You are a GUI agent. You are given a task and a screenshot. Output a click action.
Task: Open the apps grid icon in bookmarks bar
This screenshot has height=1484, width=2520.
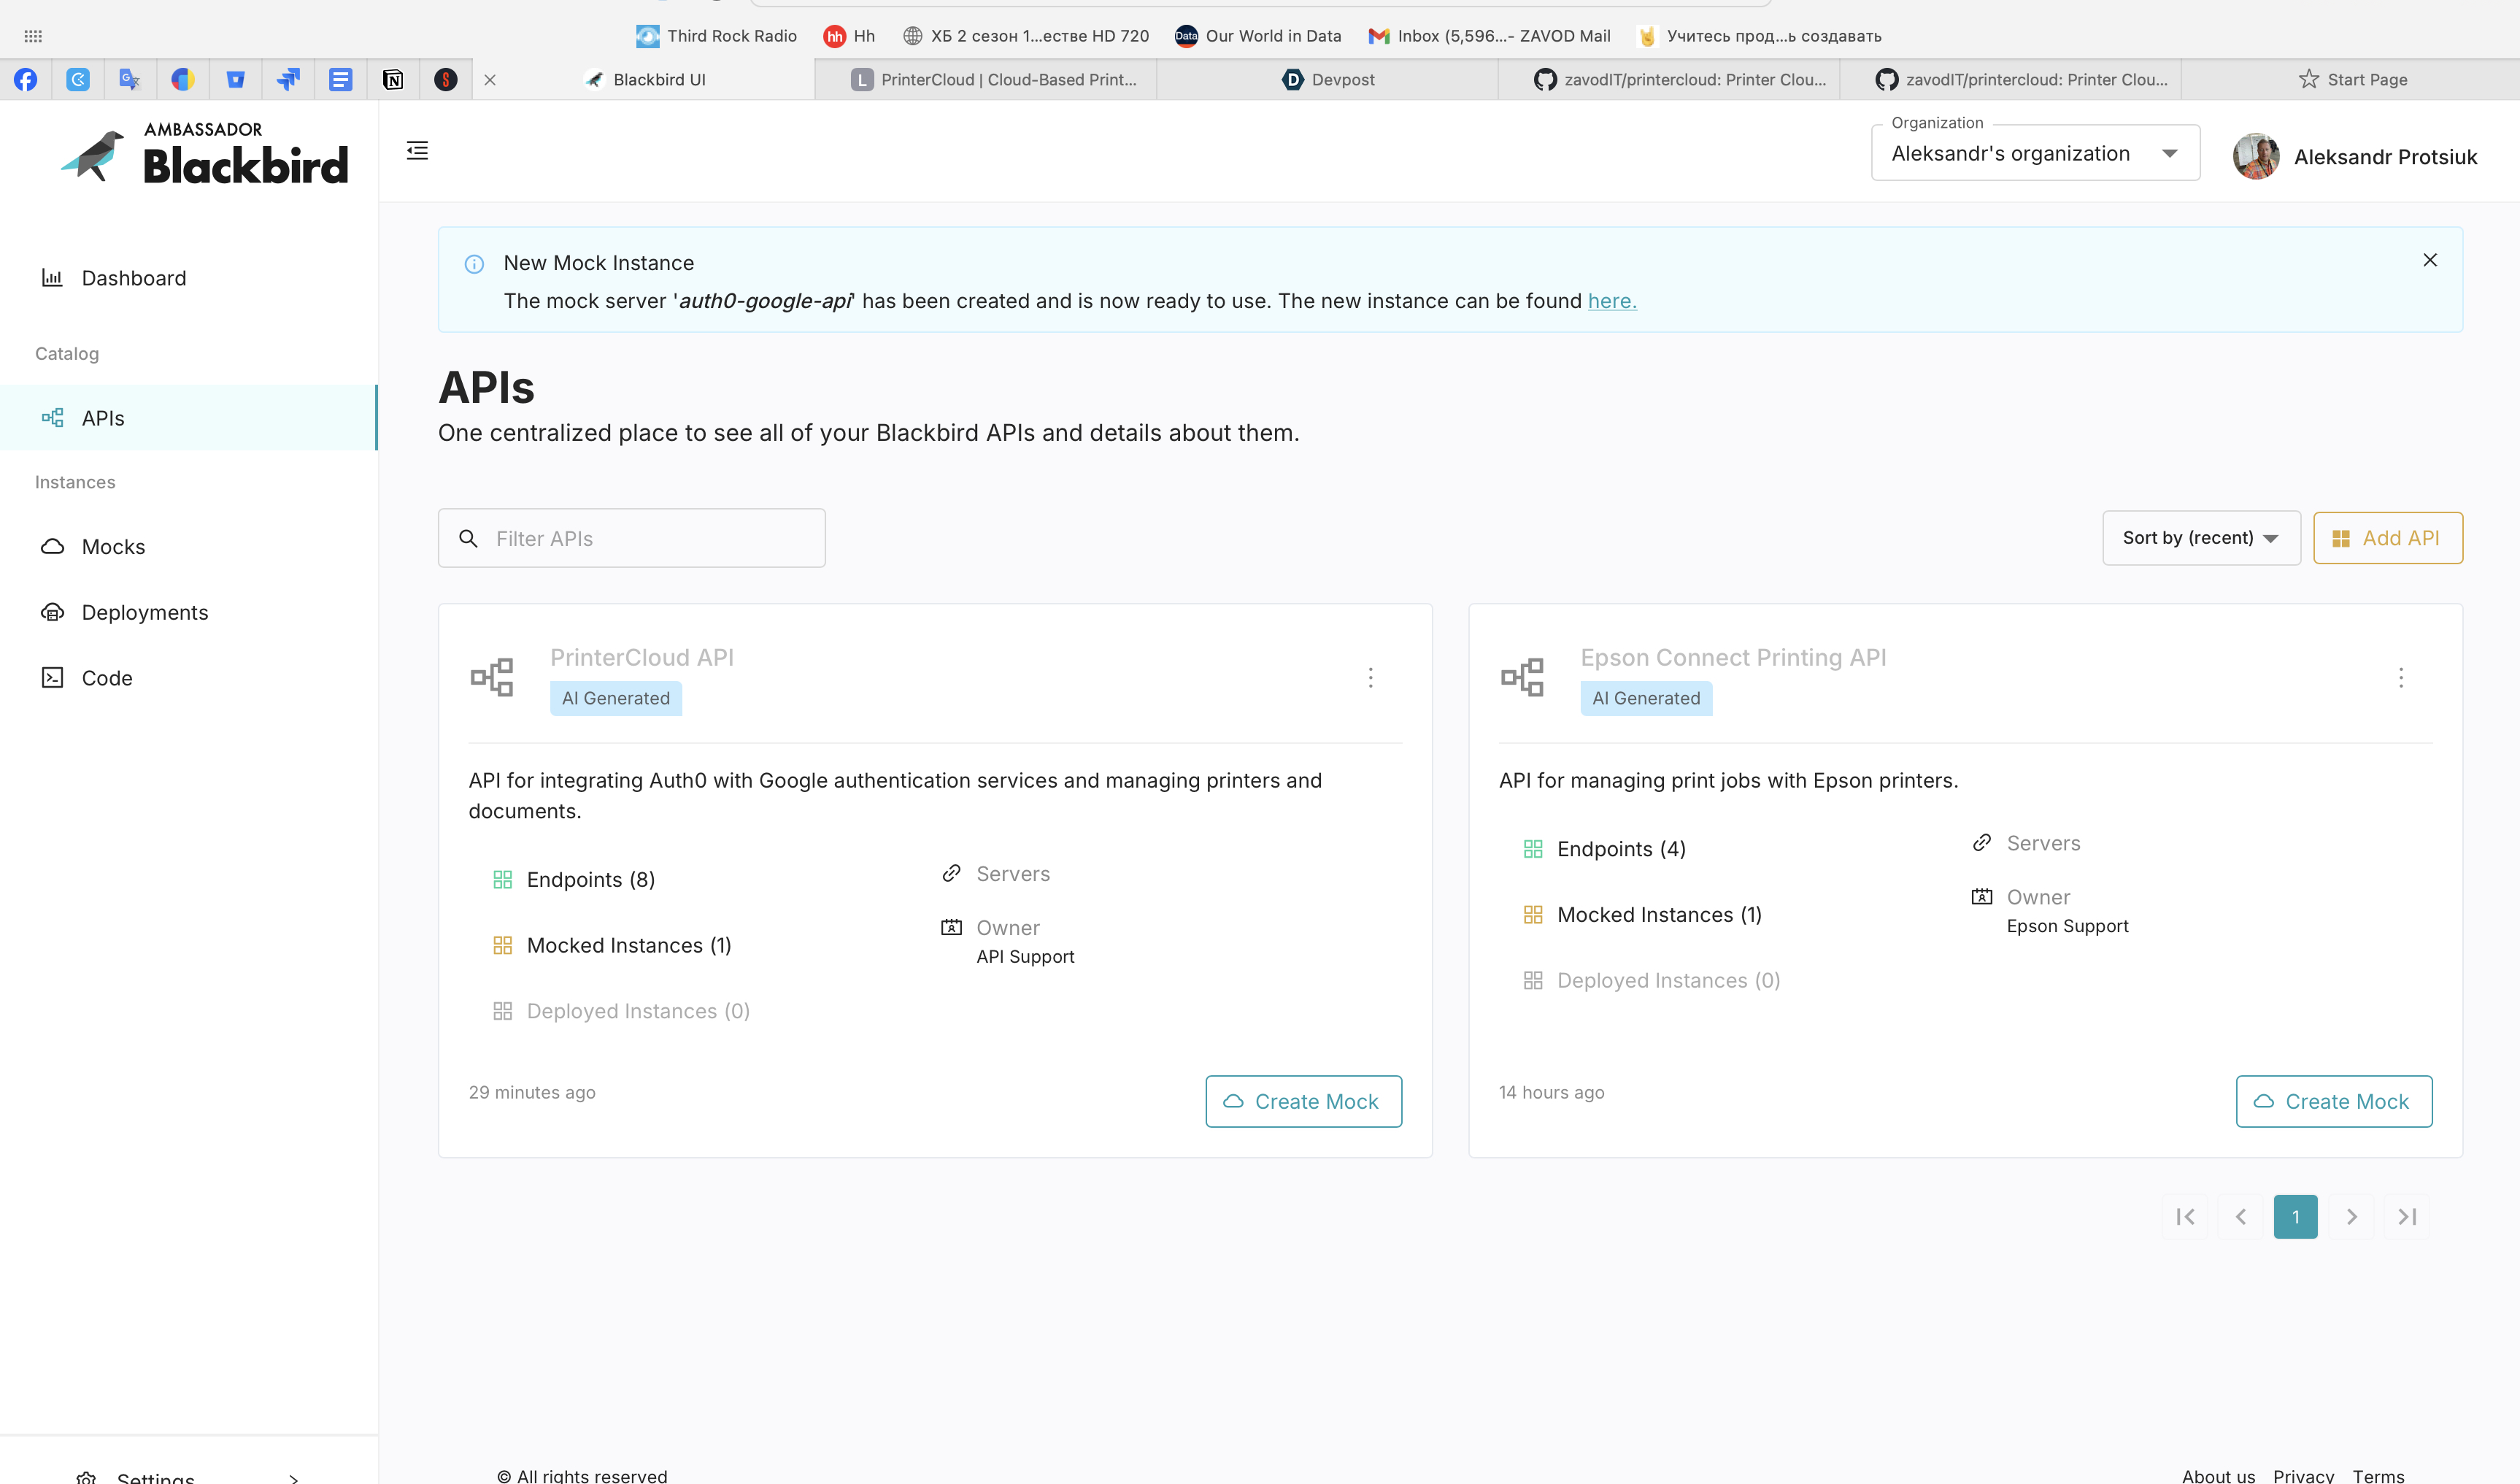33,36
